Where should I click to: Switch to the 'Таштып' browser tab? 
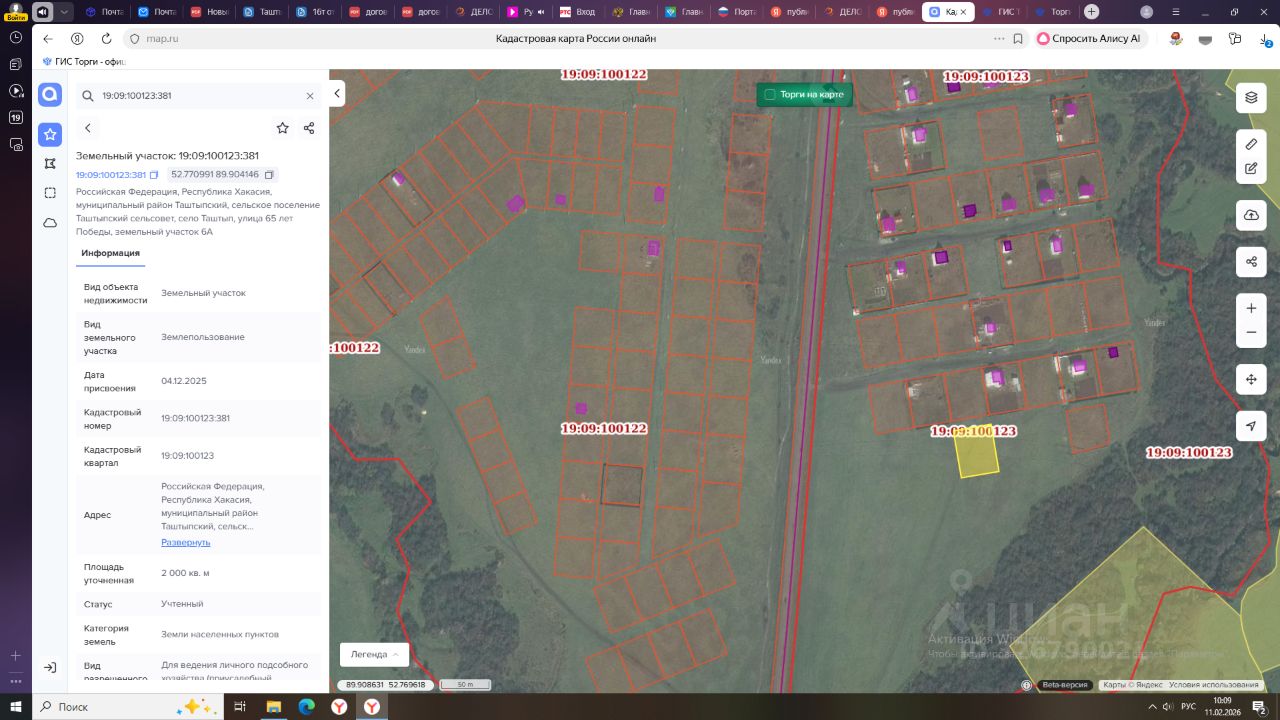tap(262, 12)
